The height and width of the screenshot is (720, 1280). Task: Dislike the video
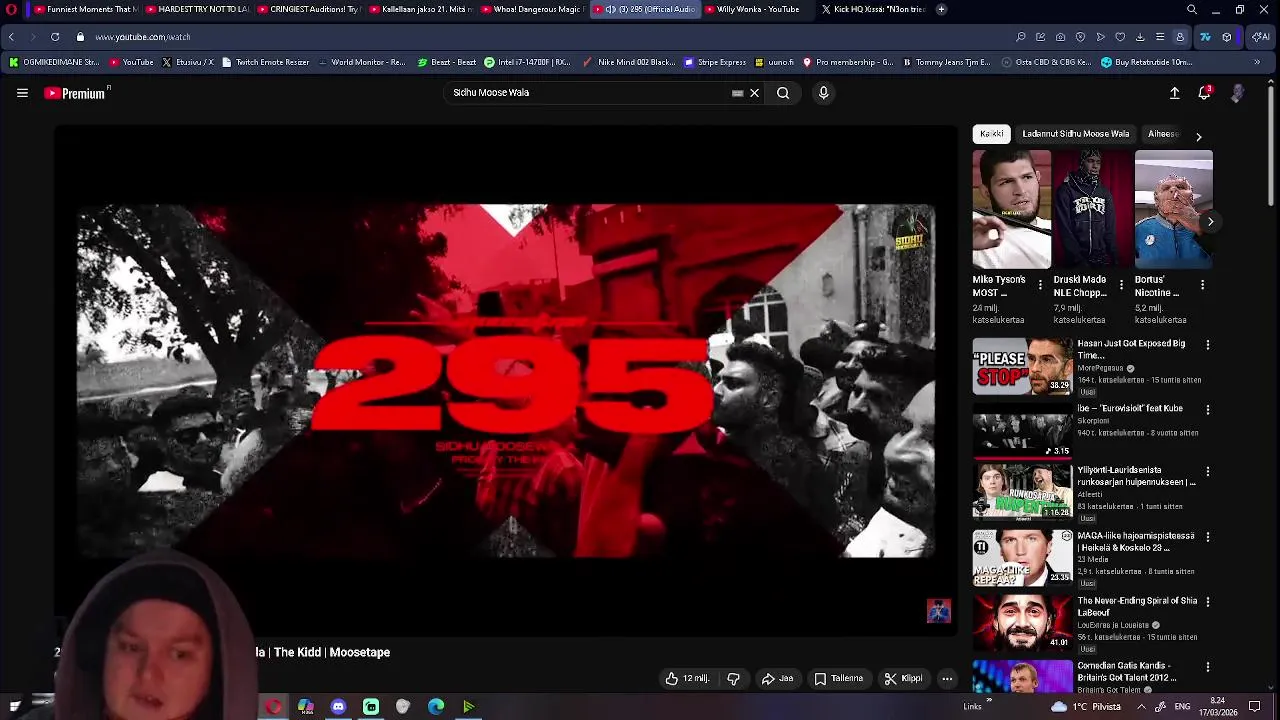click(x=733, y=679)
